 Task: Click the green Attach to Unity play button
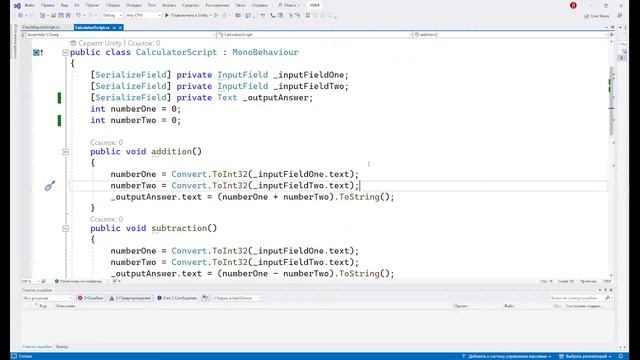tap(167, 16)
